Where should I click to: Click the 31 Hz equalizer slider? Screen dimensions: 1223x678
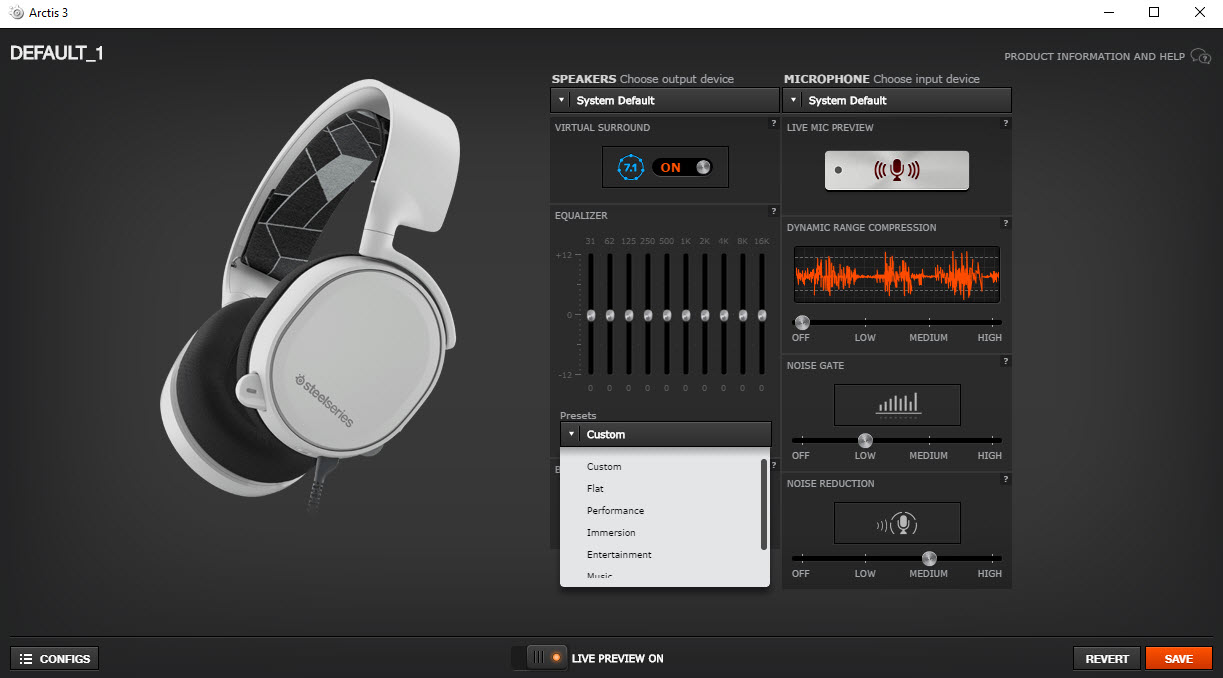(590, 315)
